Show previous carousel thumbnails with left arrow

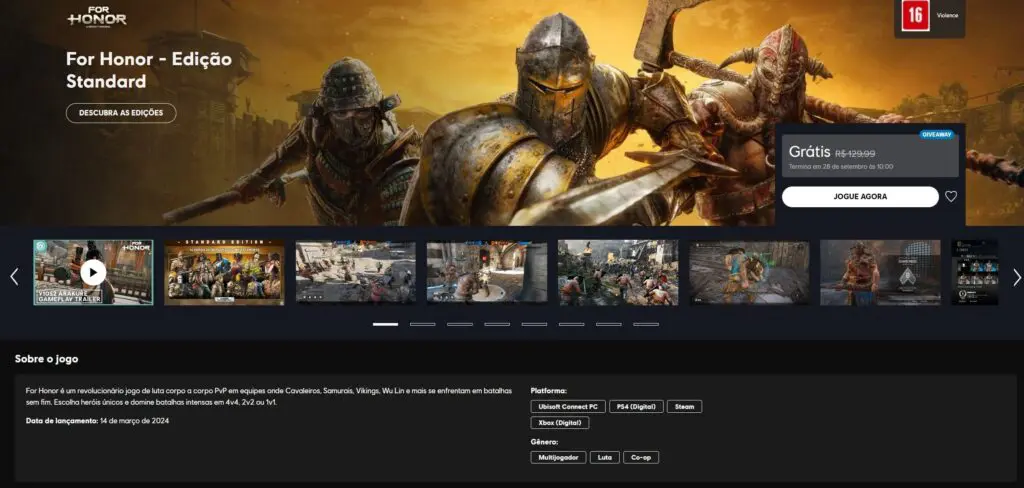[x=14, y=277]
